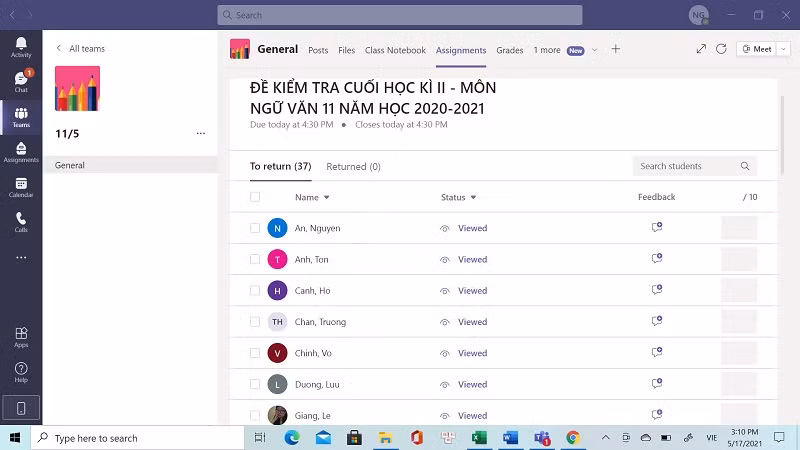Click the Meet button
The width and height of the screenshot is (800, 450).
pos(756,49)
